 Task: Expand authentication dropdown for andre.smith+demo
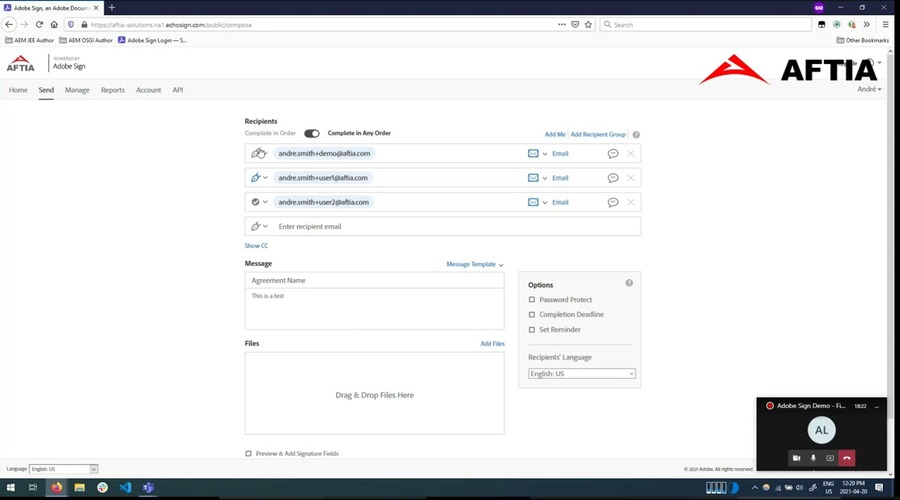(545, 154)
